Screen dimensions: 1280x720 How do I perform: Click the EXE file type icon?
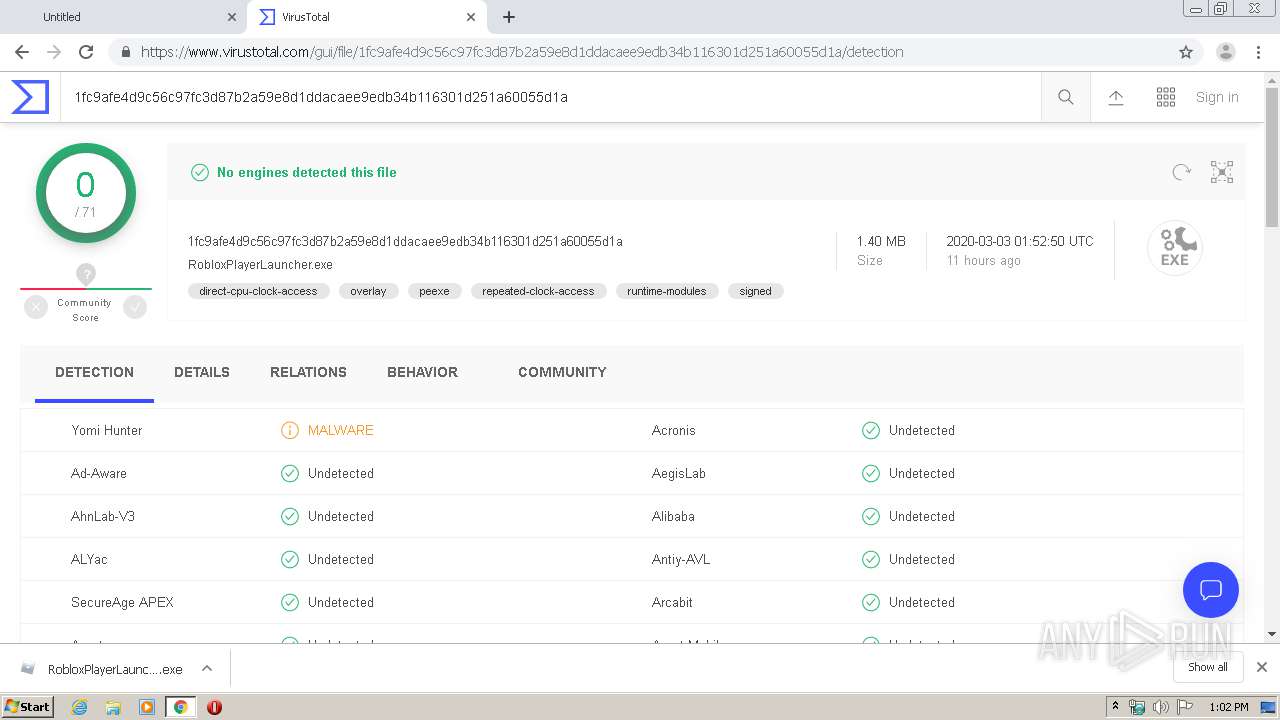(x=1175, y=247)
